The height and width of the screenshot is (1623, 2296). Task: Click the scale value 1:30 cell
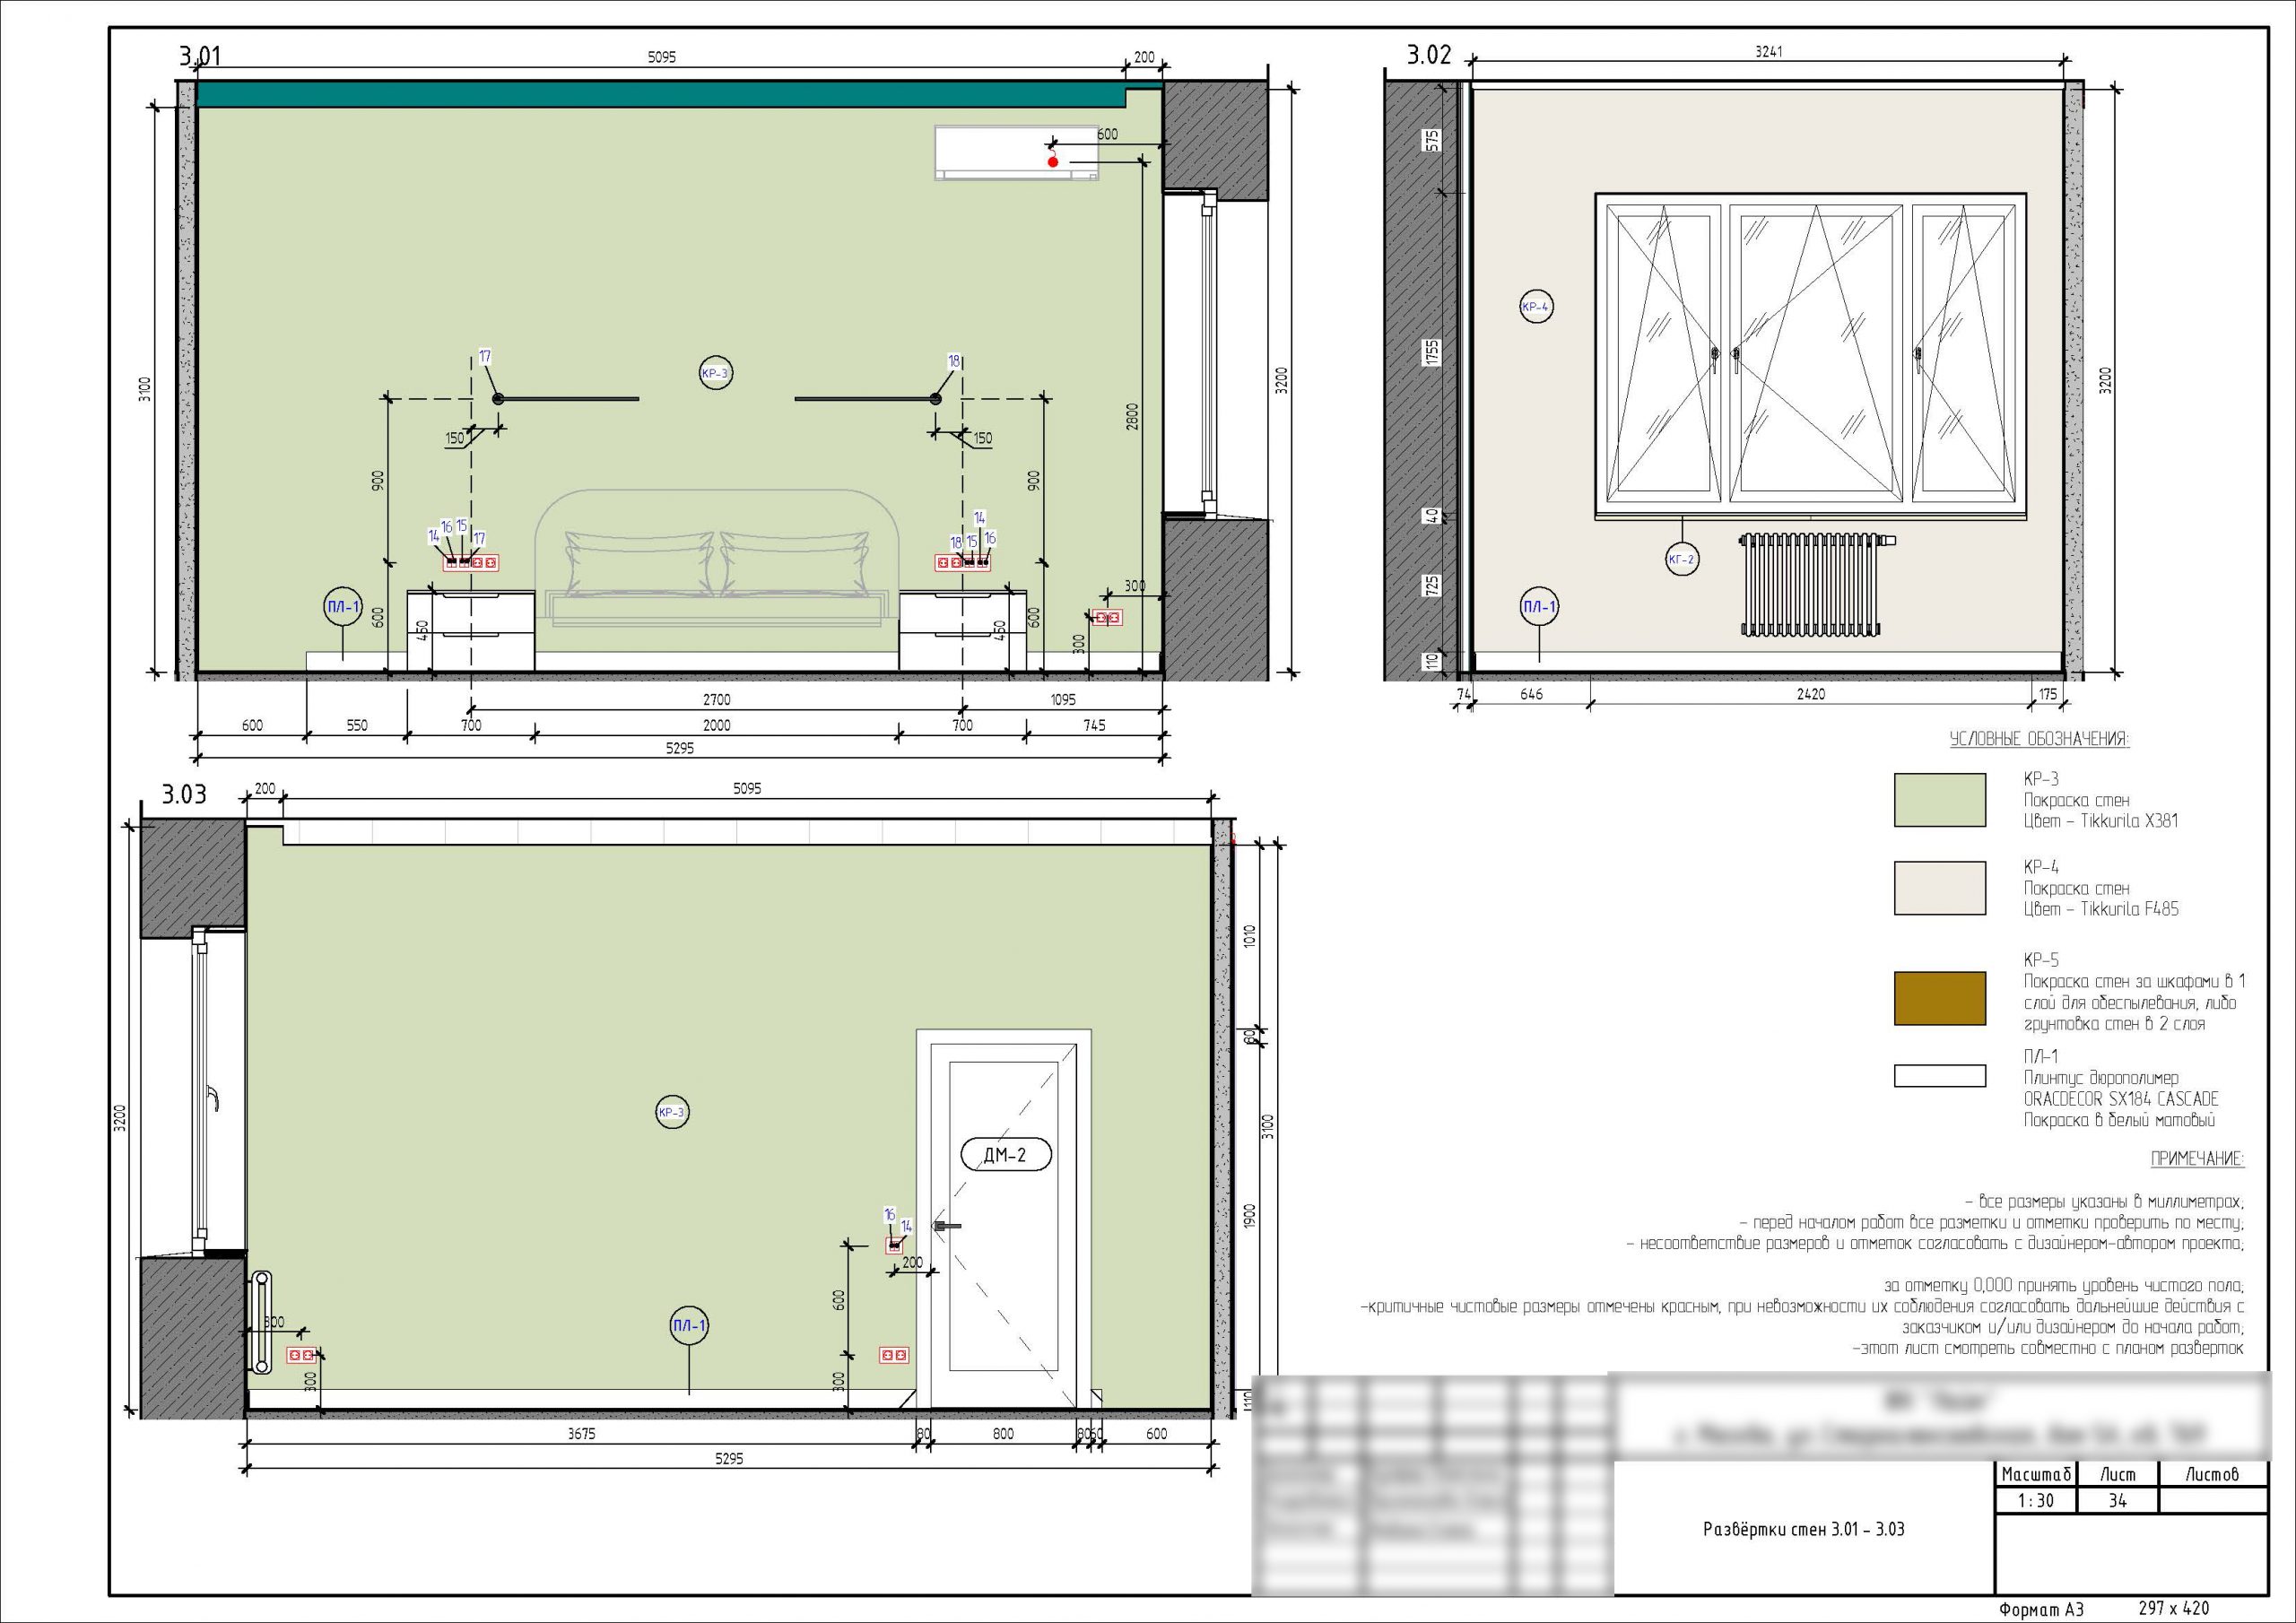pyautogui.click(x=2036, y=1500)
